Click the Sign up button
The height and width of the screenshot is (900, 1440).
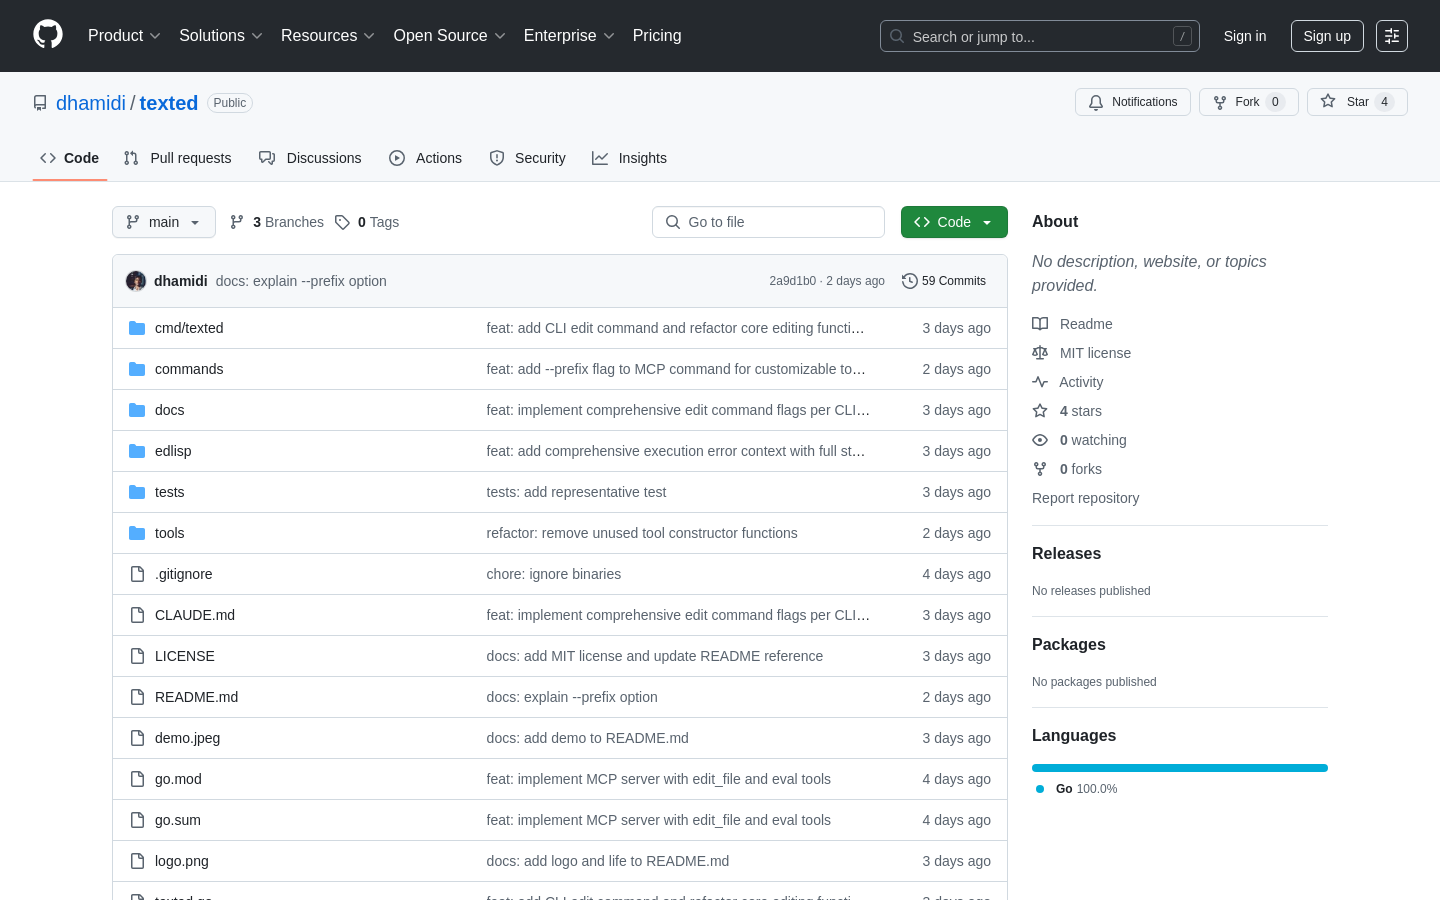click(1327, 36)
